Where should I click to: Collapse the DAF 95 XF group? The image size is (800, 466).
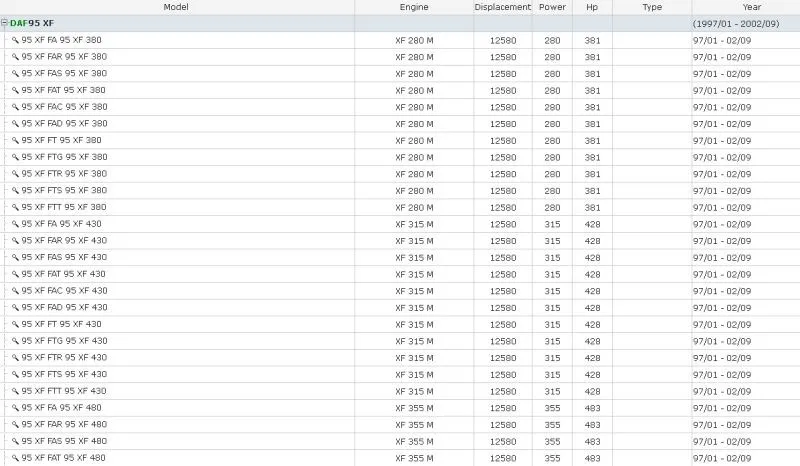click(4, 23)
